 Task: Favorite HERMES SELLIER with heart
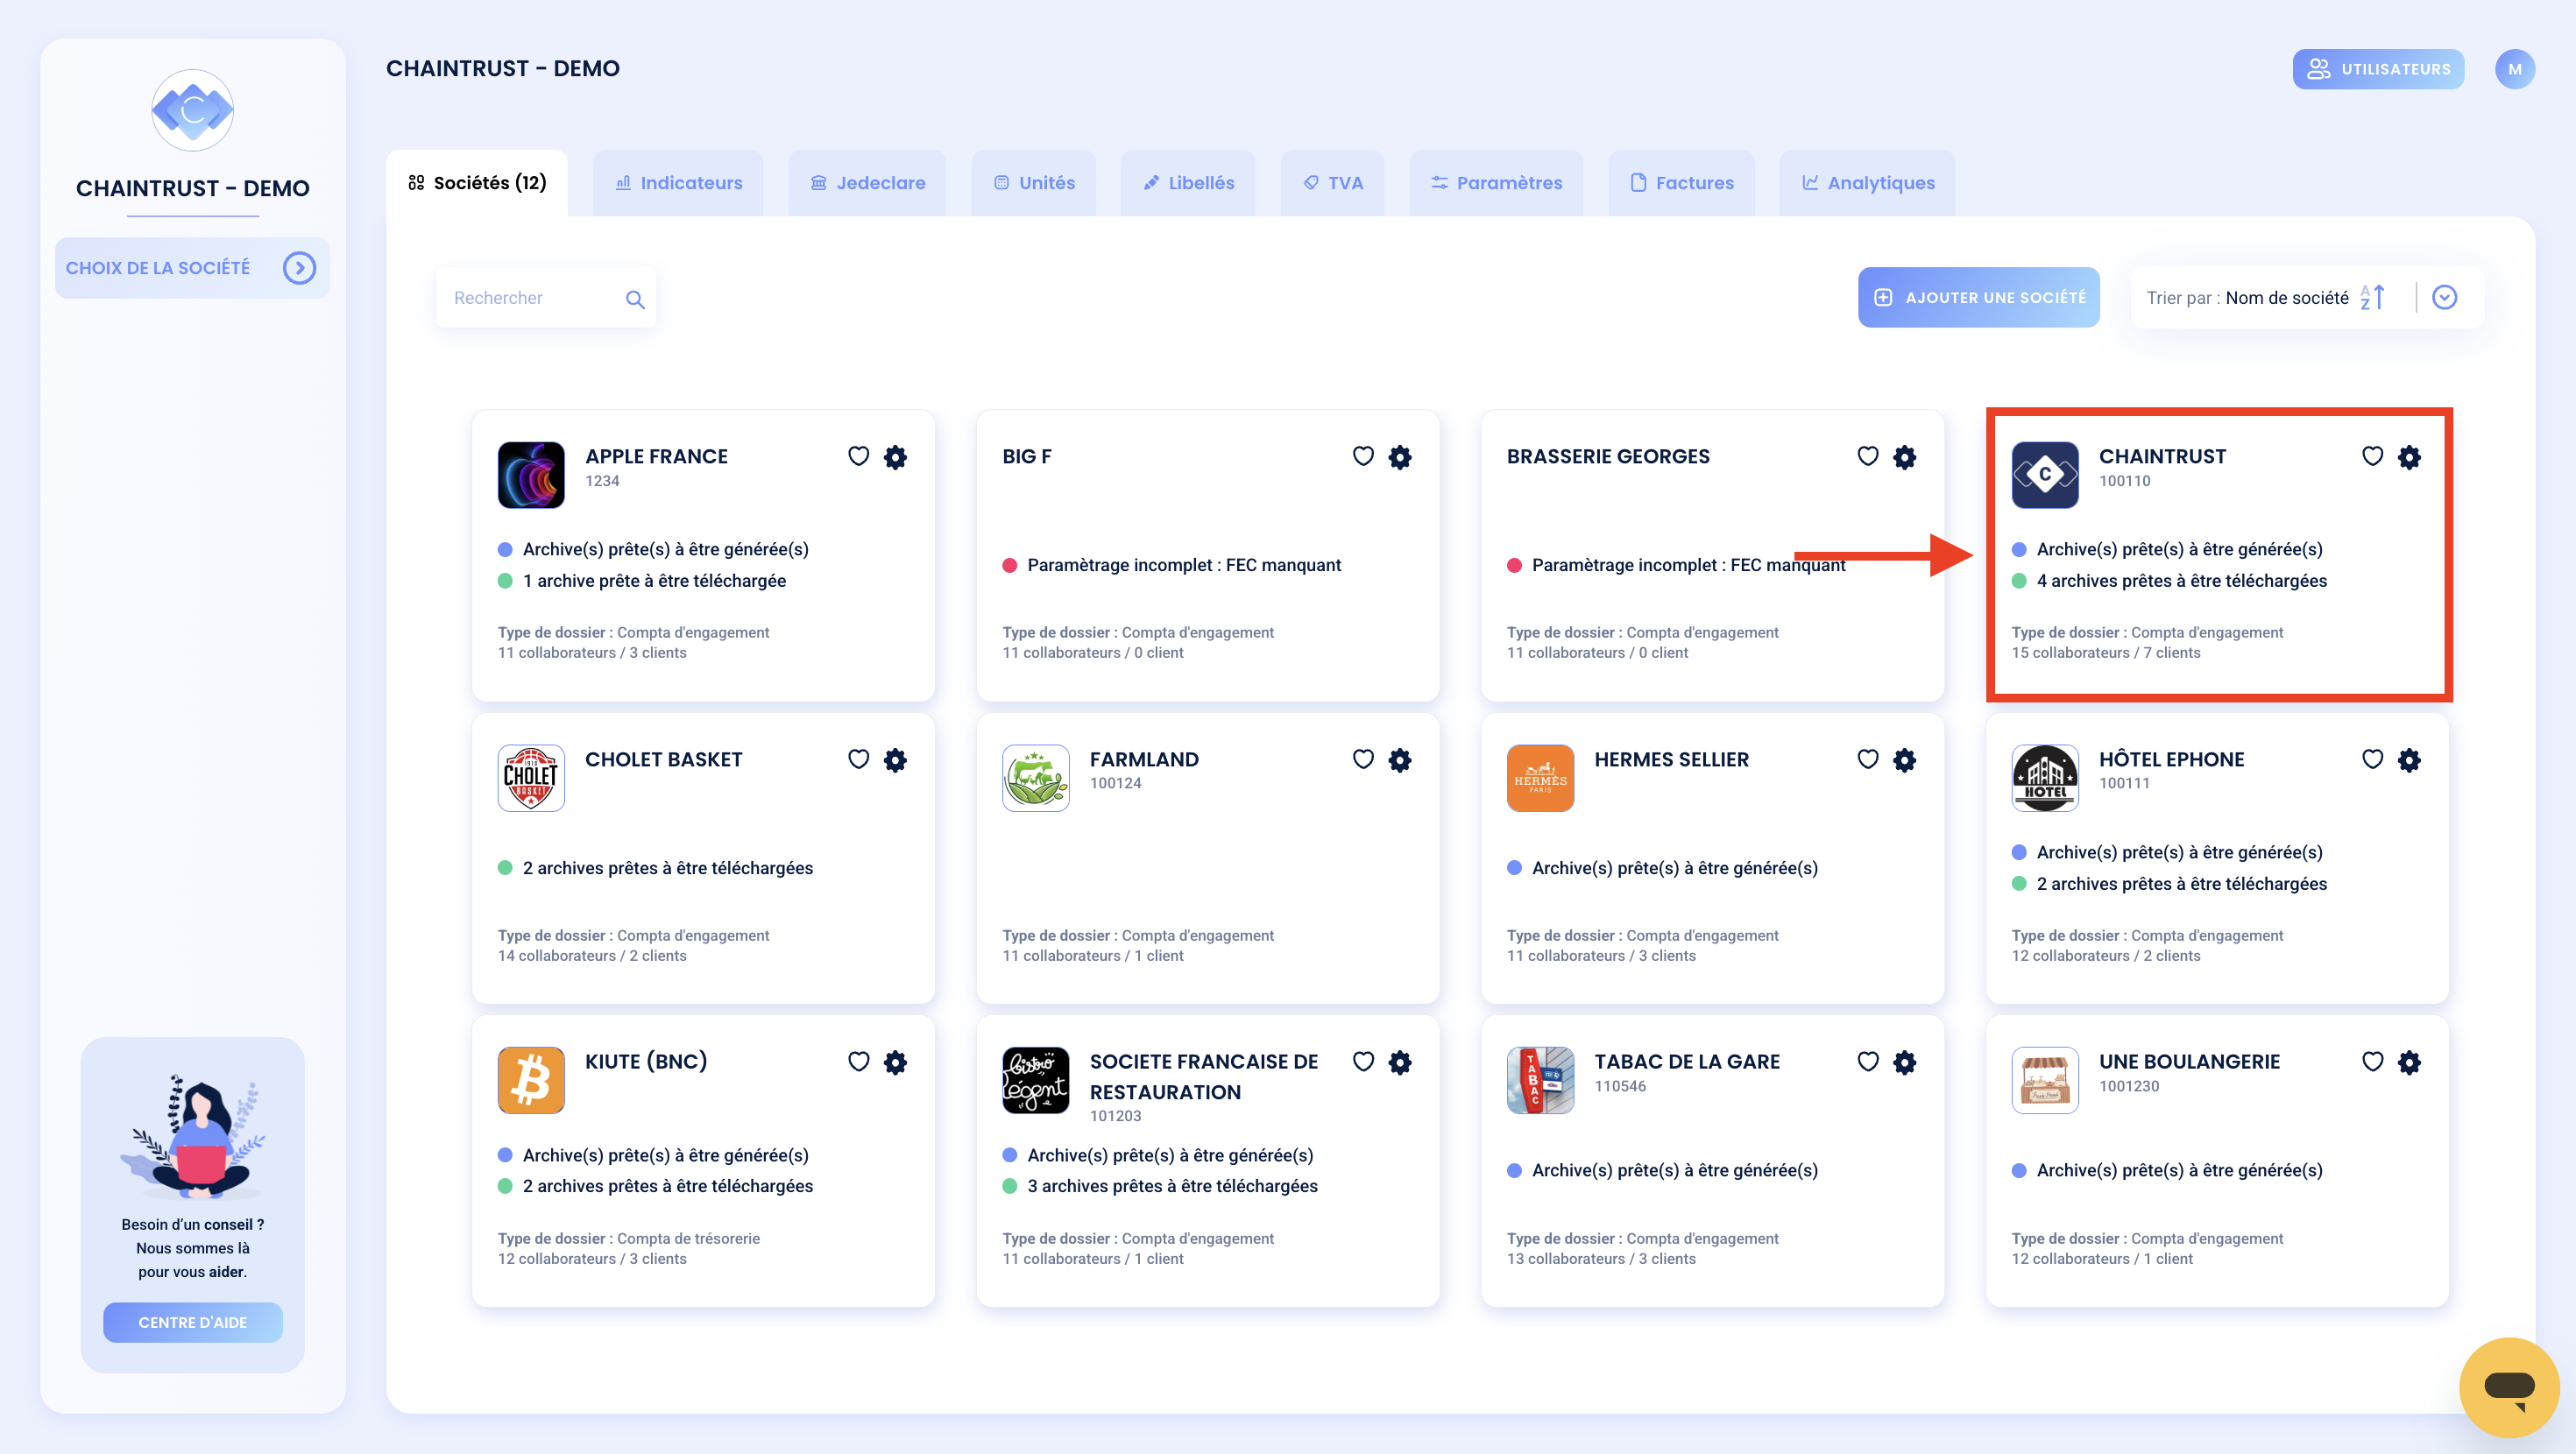pyautogui.click(x=1868, y=759)
